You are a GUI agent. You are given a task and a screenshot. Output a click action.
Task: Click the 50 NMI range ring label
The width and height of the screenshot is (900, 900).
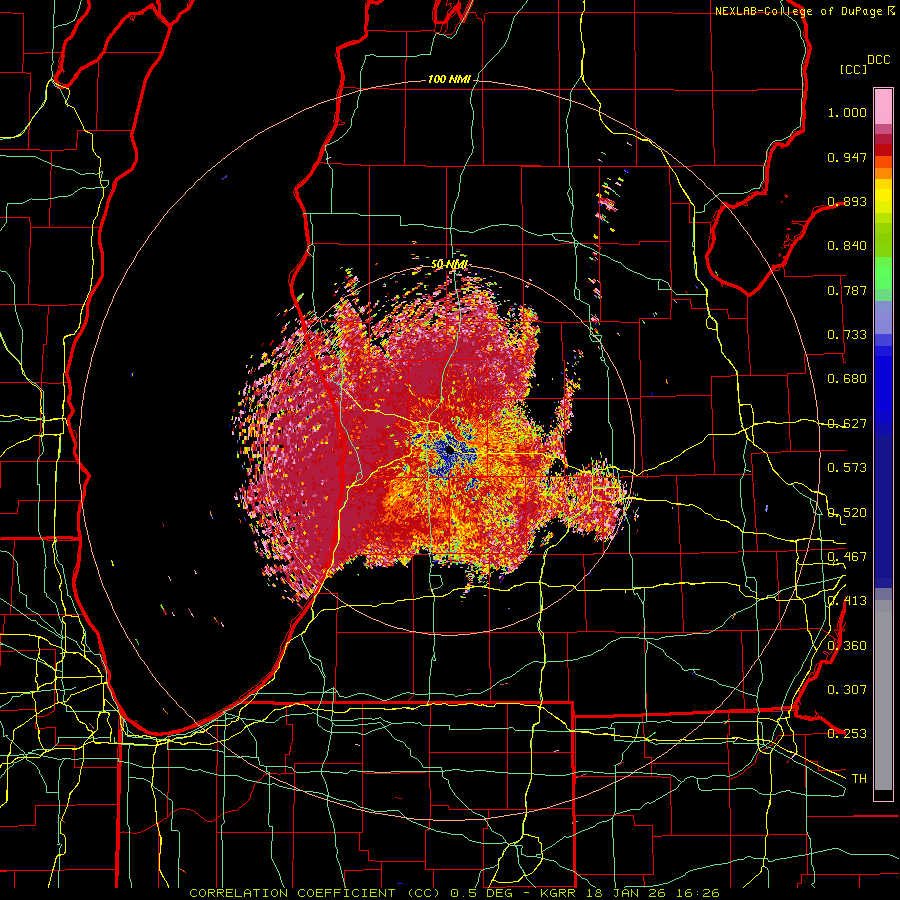point(449,265)
